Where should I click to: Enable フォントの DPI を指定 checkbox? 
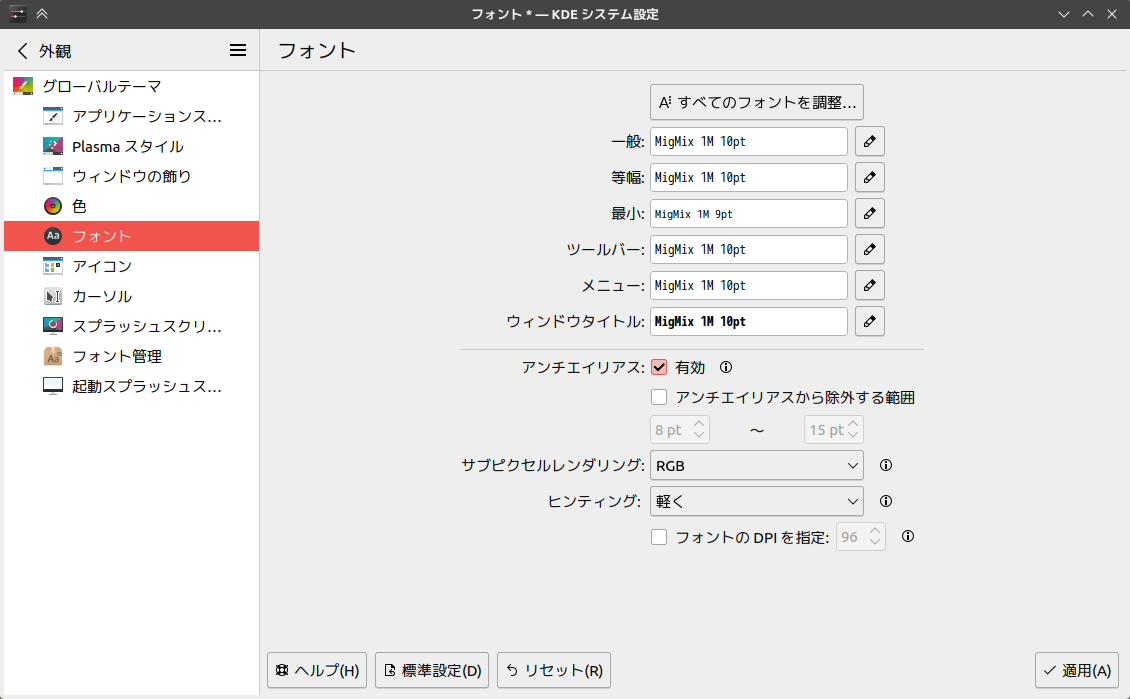click(x=659, y=537)
